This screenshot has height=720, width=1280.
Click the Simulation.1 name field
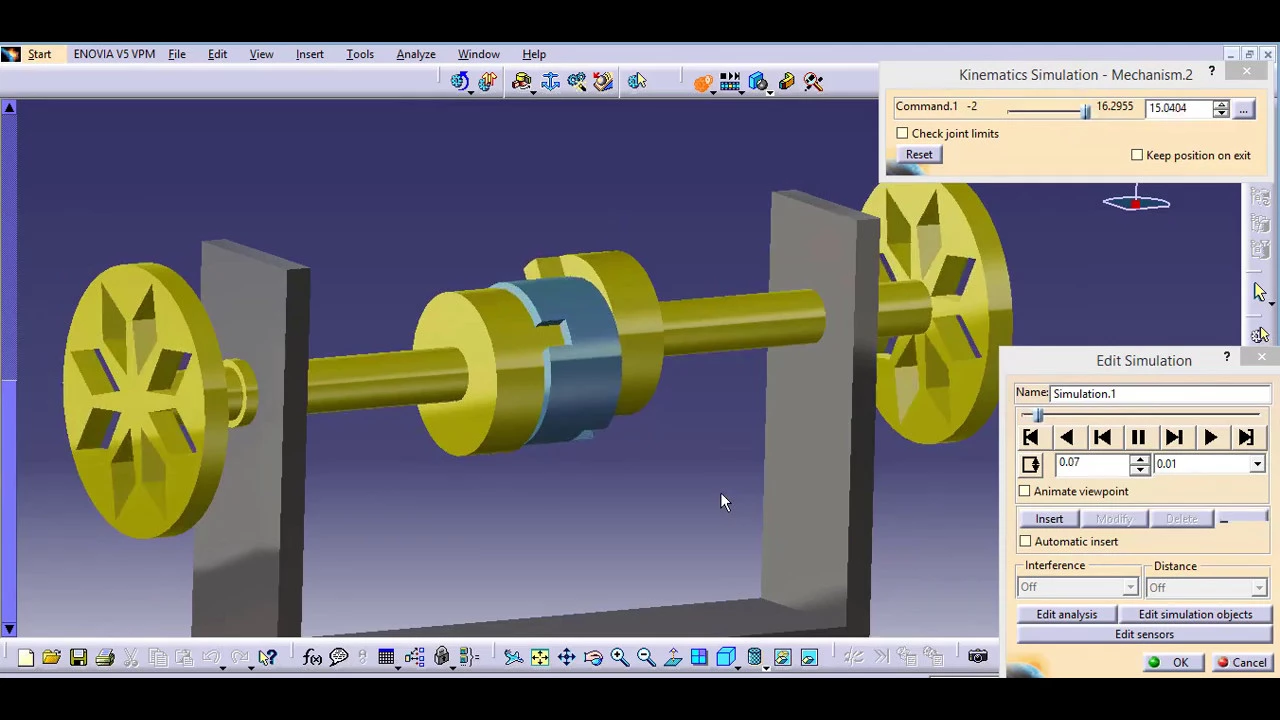(1159, 394)
